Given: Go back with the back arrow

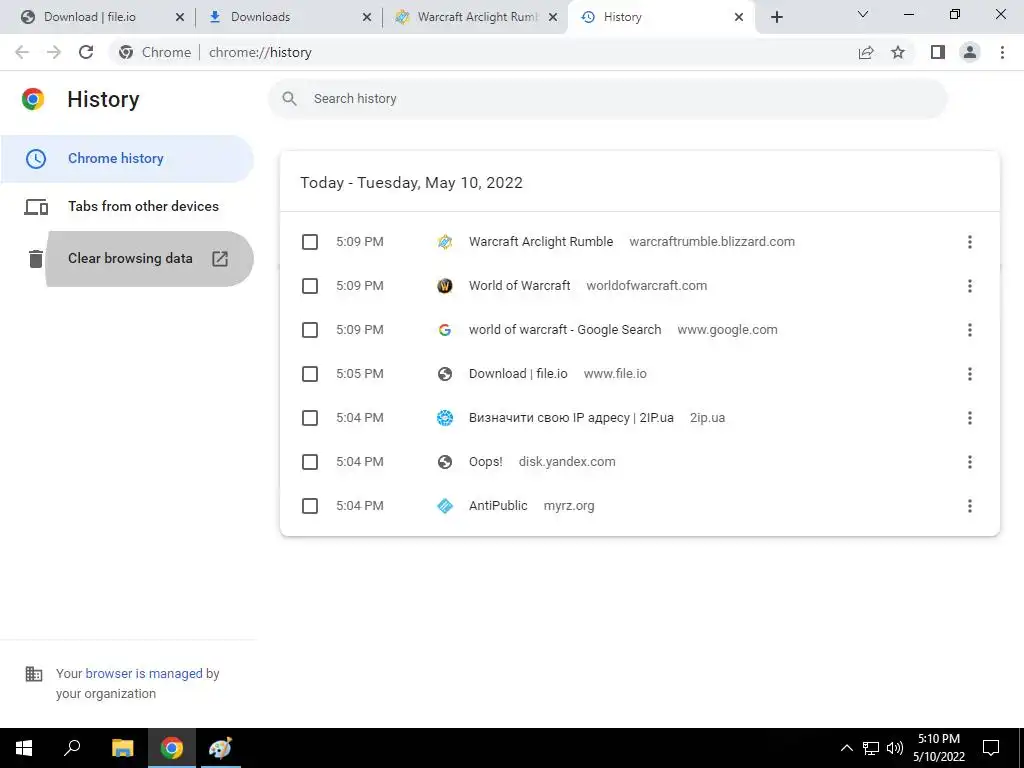Looking at the screenshot, I should pyautogui.click(x=22, y=52).
